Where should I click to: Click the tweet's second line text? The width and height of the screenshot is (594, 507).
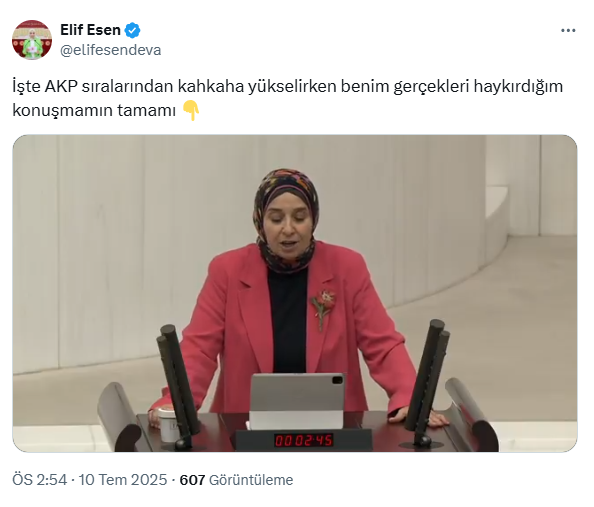point(94,111)
